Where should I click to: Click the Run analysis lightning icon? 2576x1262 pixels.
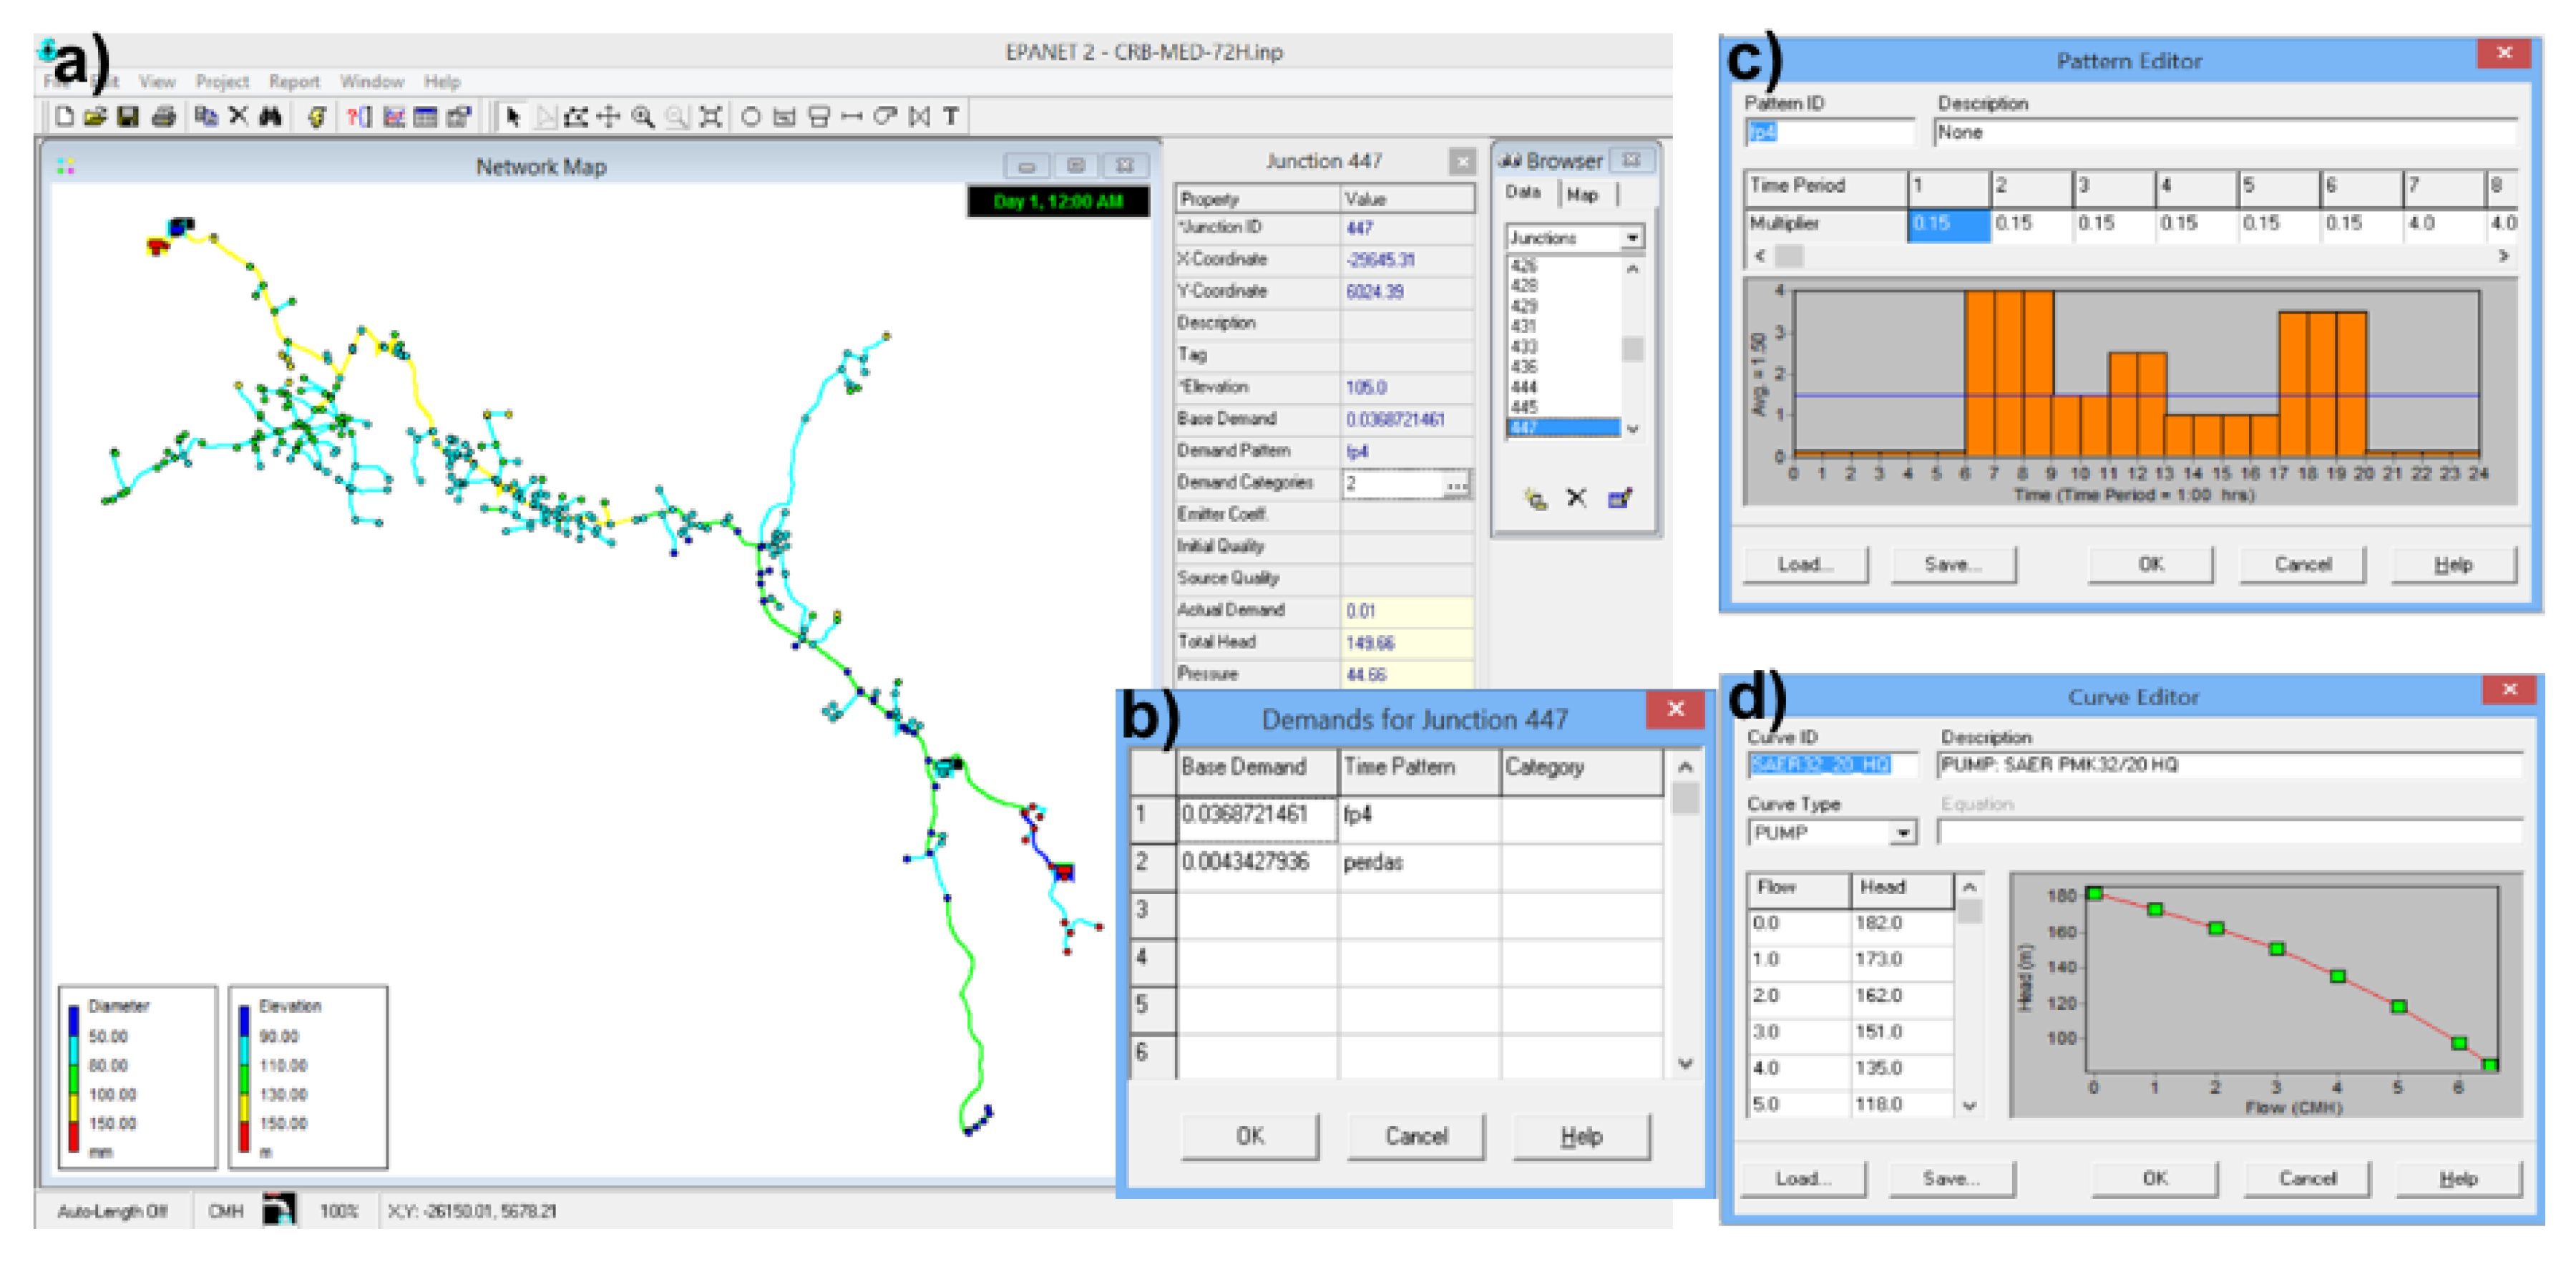tap(316, 117)
